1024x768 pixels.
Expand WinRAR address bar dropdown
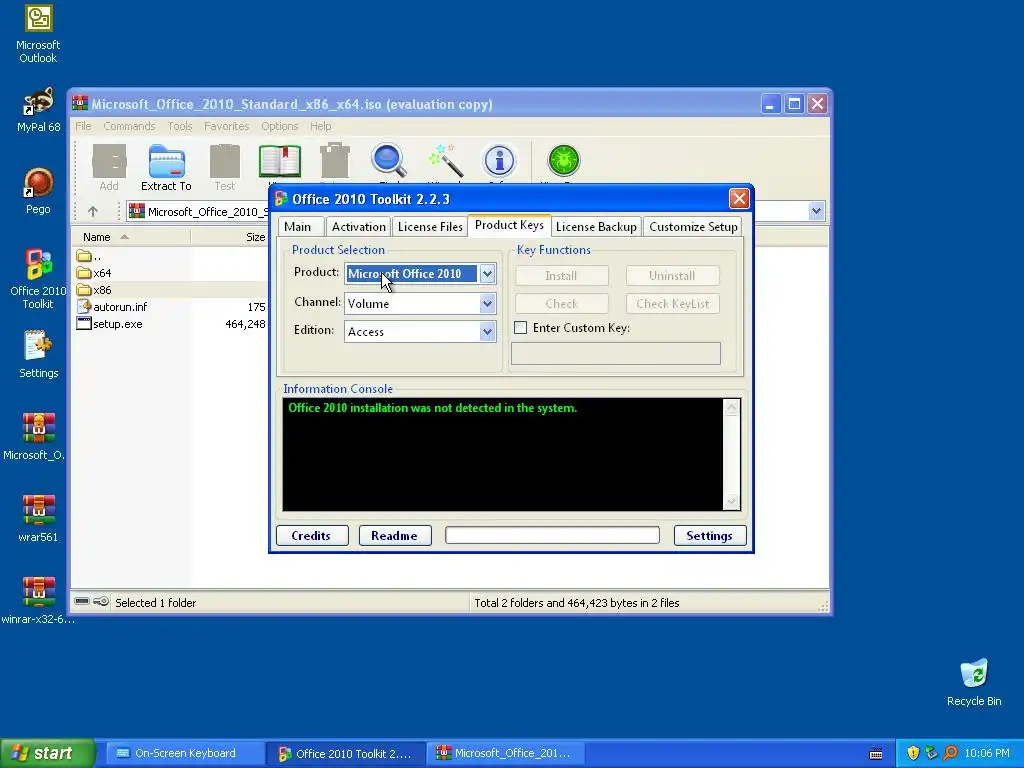point(816,211)
